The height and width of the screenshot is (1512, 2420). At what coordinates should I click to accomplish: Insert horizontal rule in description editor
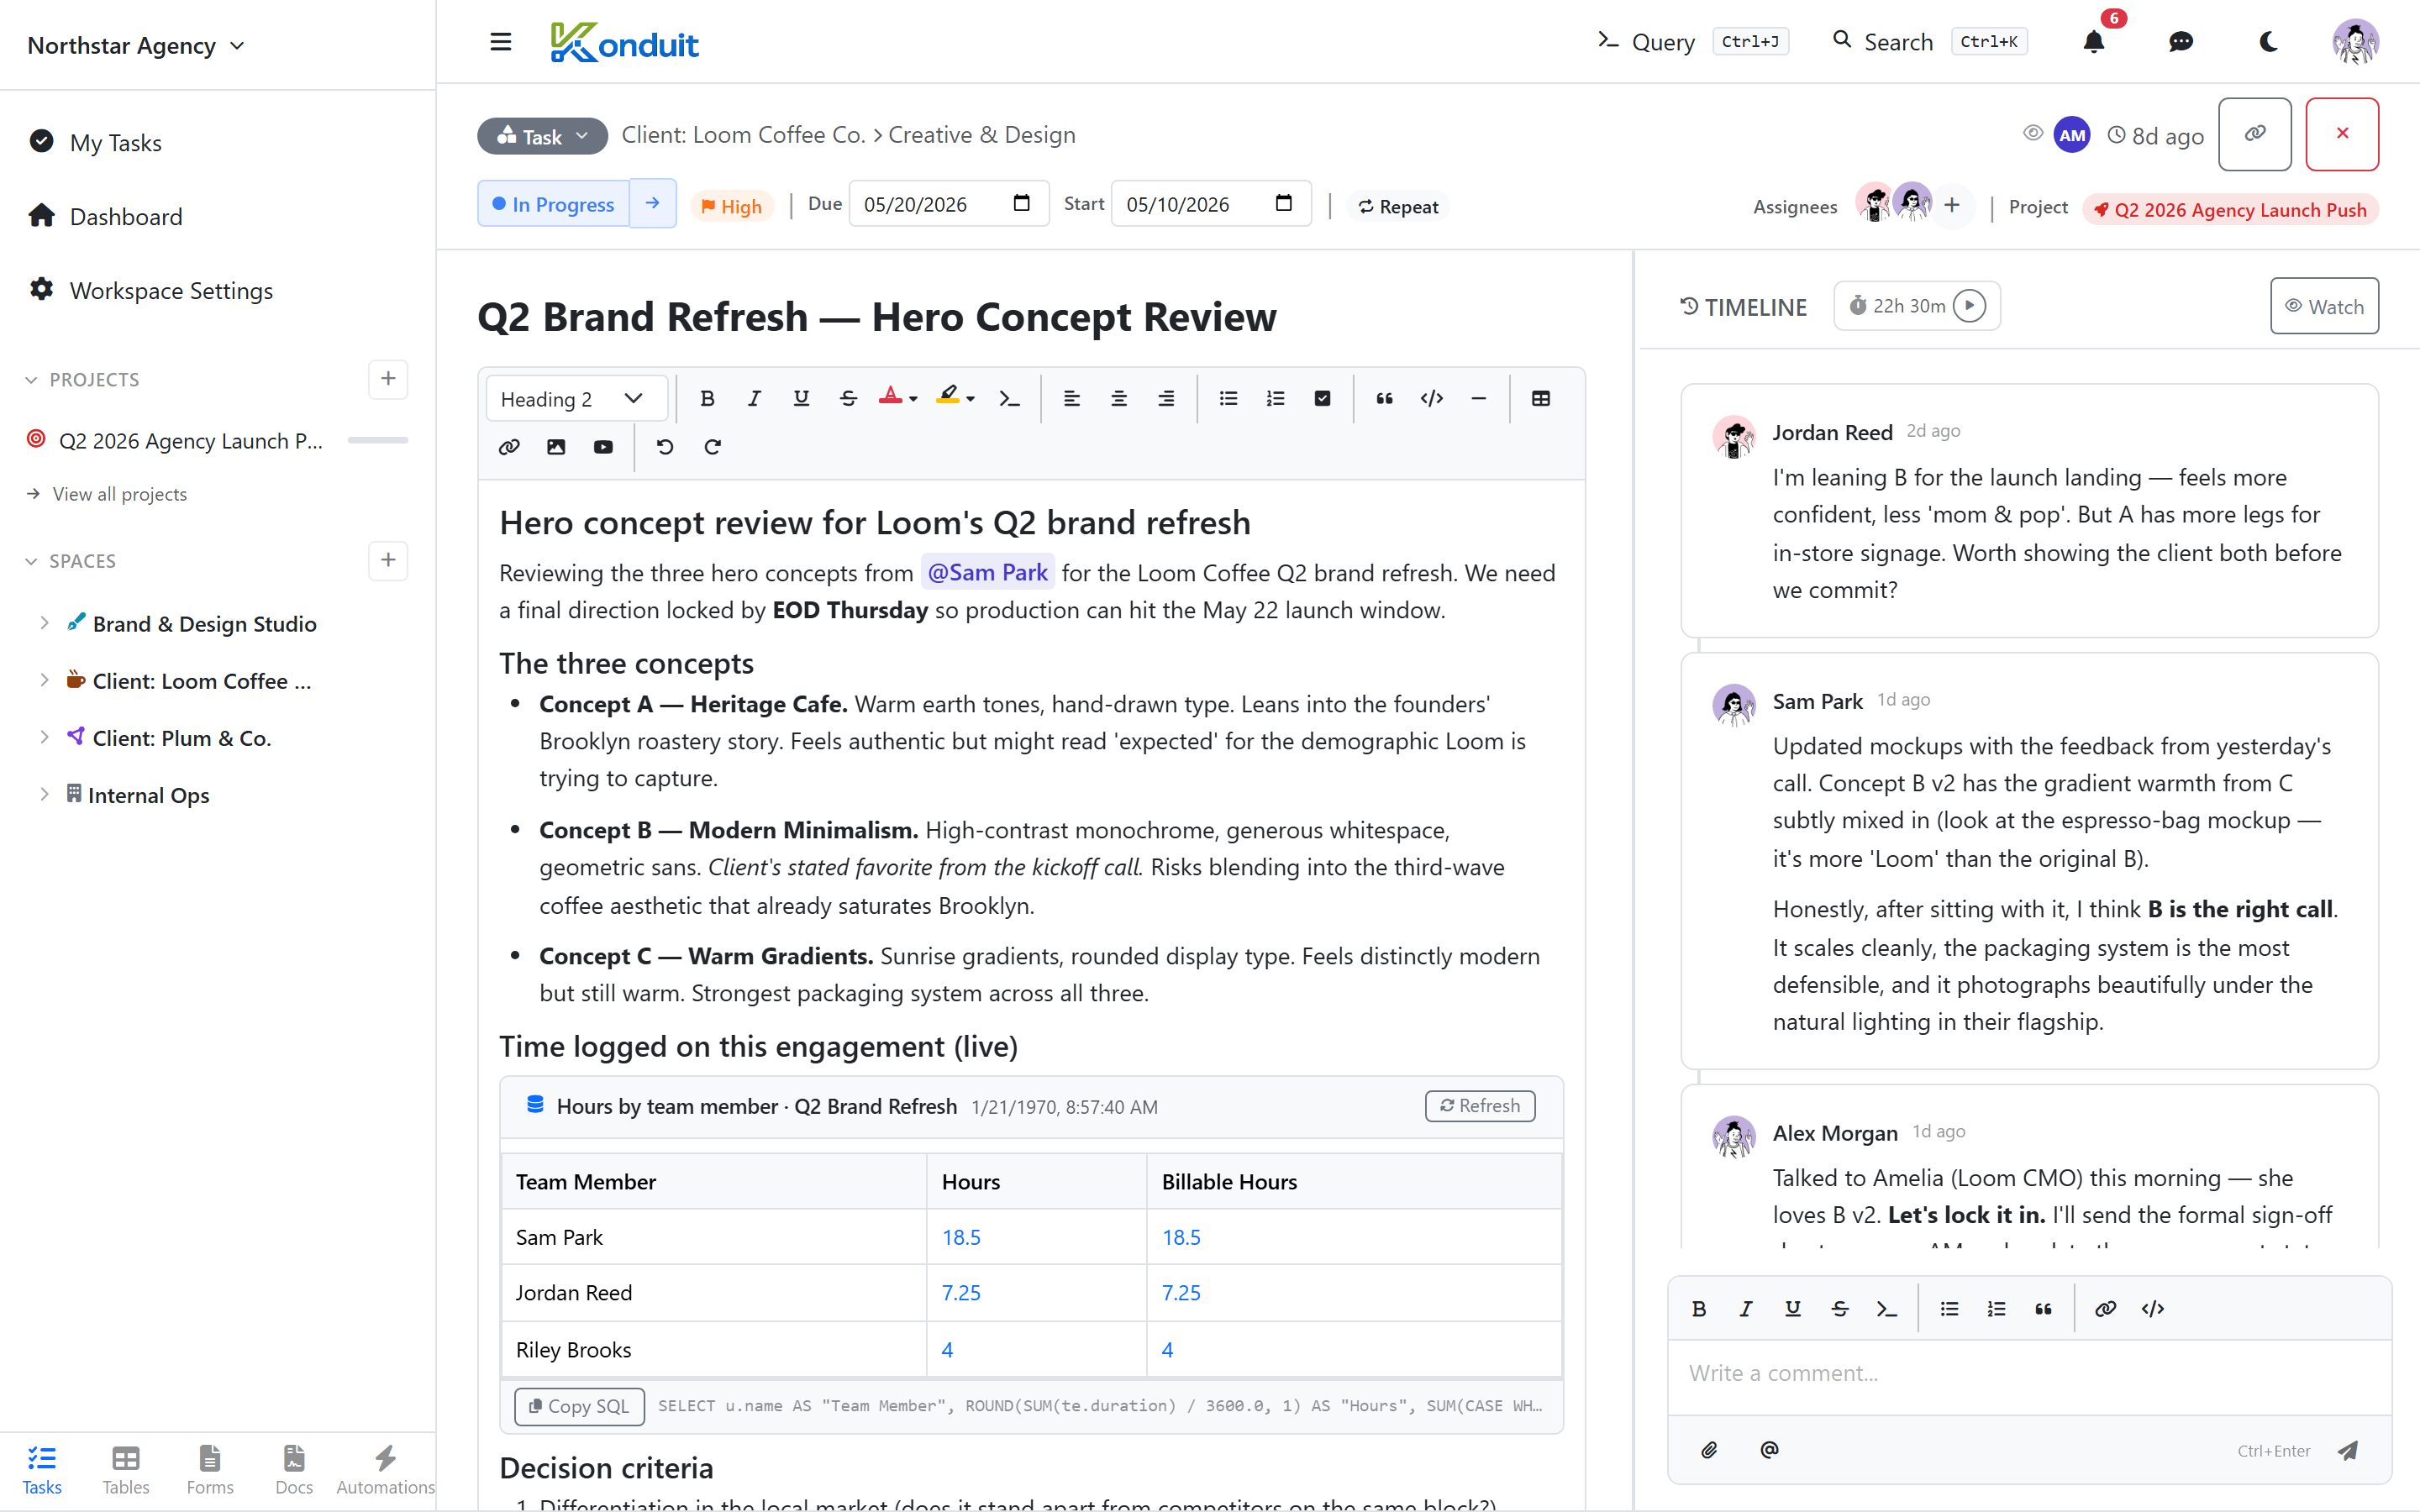tap(1478, 398)
